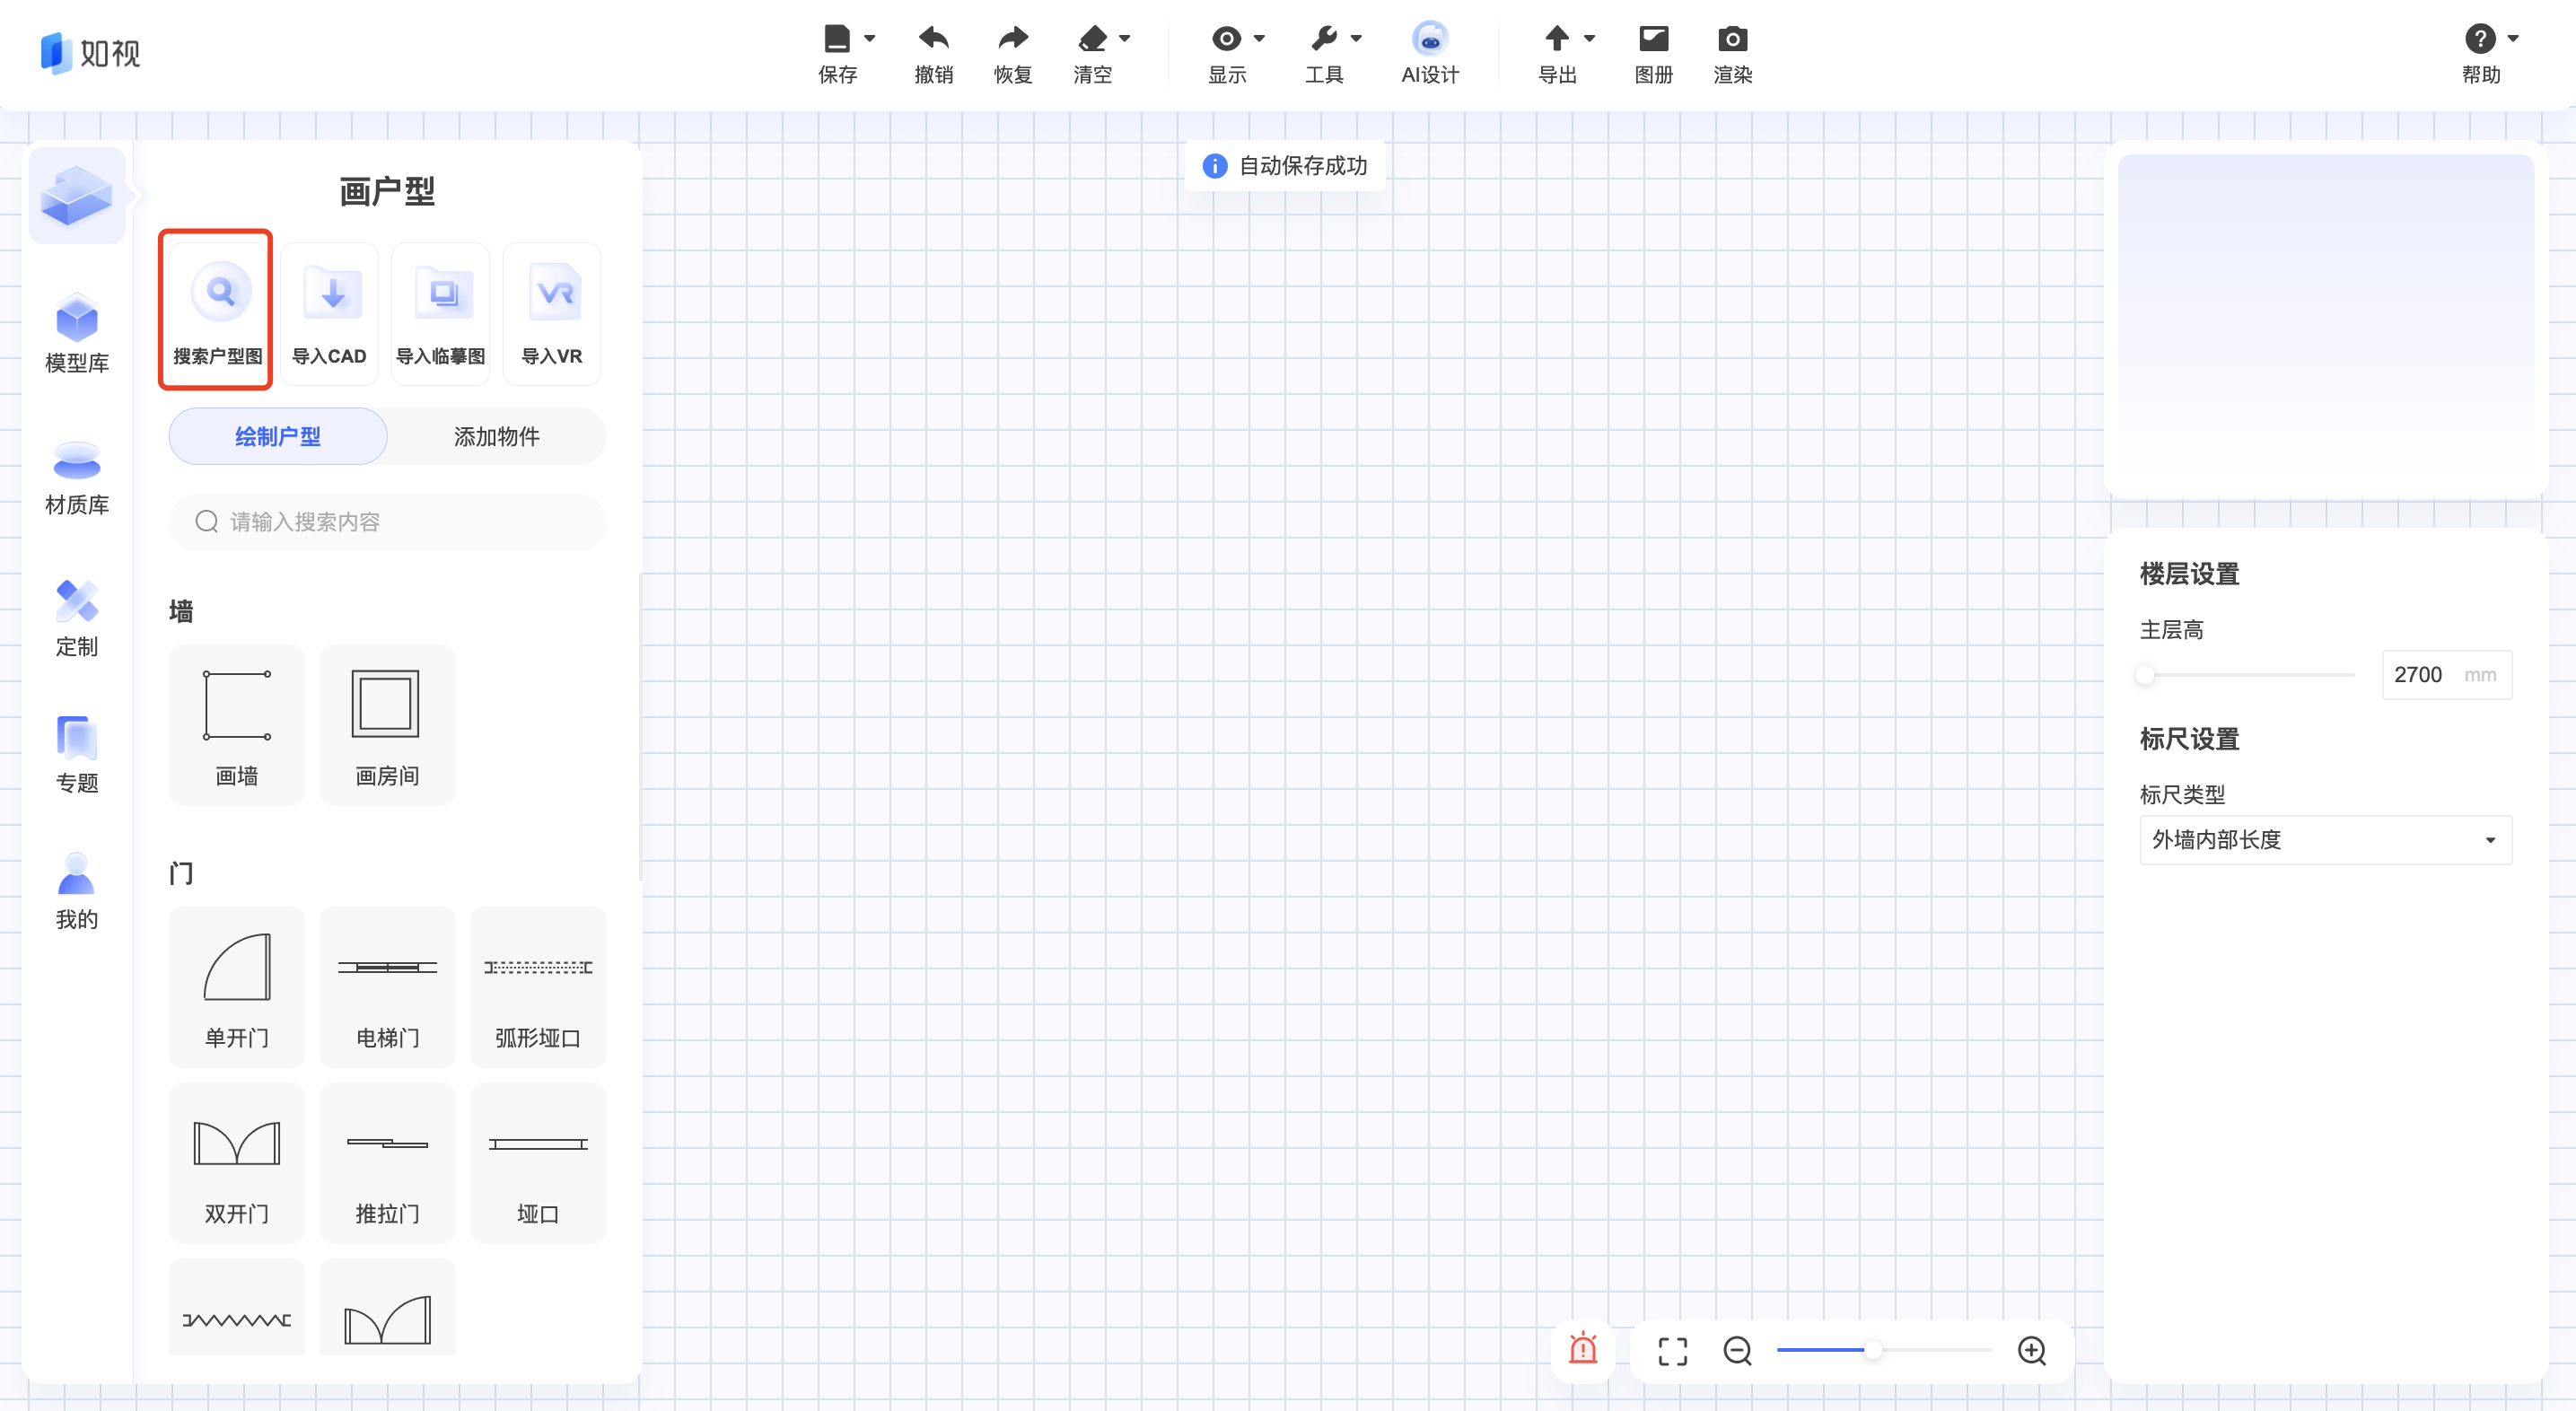The width and height of the screenshot is (2576, 1411).
Task: Select the 推拉门 sliding door
Action: tap(387, 1163)
